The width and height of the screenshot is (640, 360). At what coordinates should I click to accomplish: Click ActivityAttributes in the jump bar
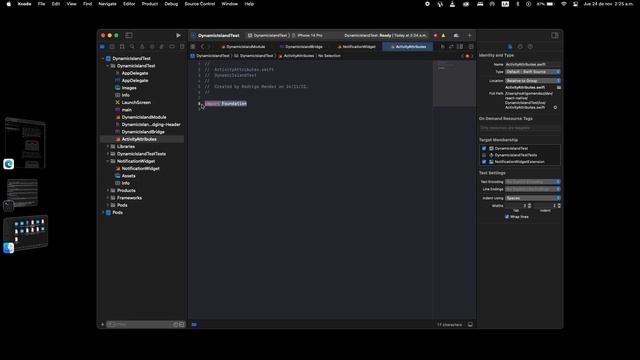(296, 56)
